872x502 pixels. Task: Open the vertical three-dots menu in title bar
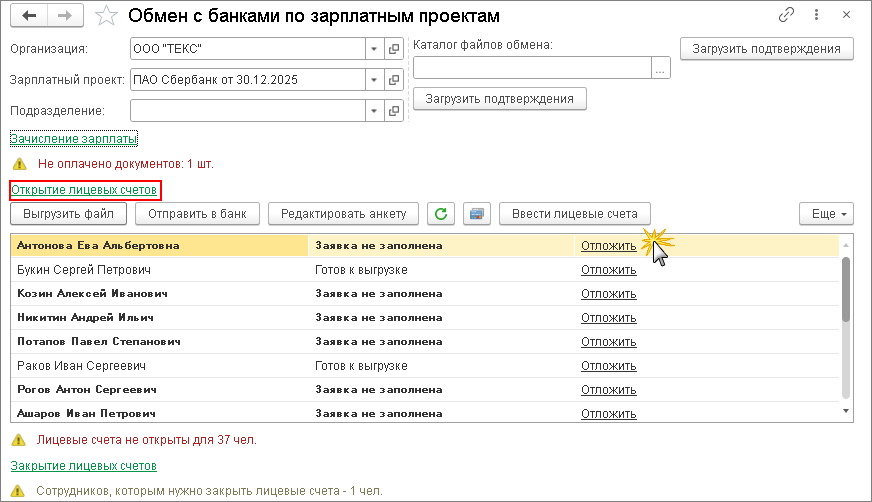click(817, 16)
